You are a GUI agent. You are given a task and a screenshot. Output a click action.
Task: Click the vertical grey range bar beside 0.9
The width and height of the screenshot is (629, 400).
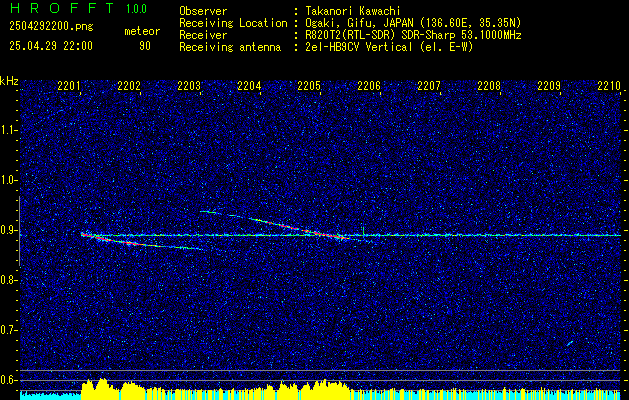[x=19, y=231]
